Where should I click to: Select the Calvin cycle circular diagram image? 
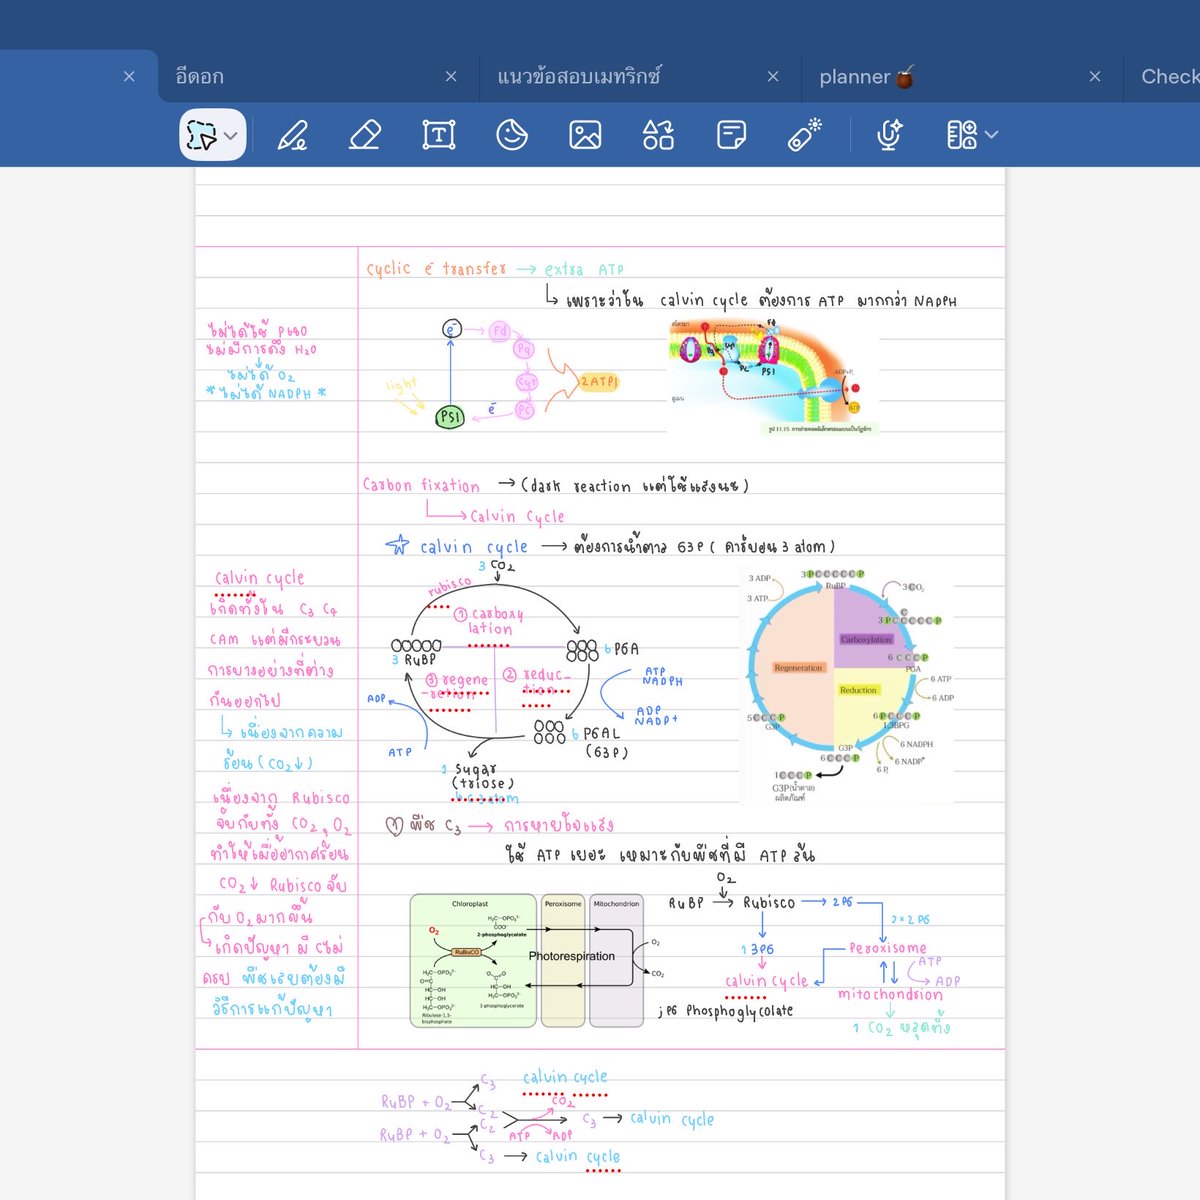[847, 687]
